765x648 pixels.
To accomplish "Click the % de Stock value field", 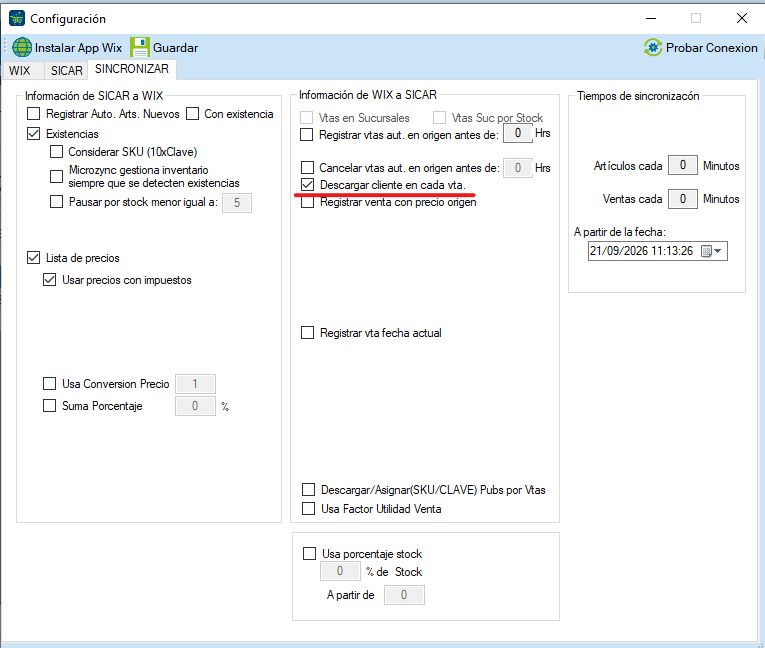I will click(340, 571).
